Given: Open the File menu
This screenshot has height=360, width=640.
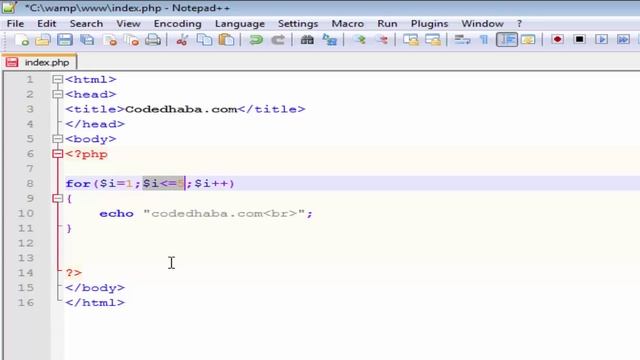Looking at the screenshot, I should click(x=16, y=24).
